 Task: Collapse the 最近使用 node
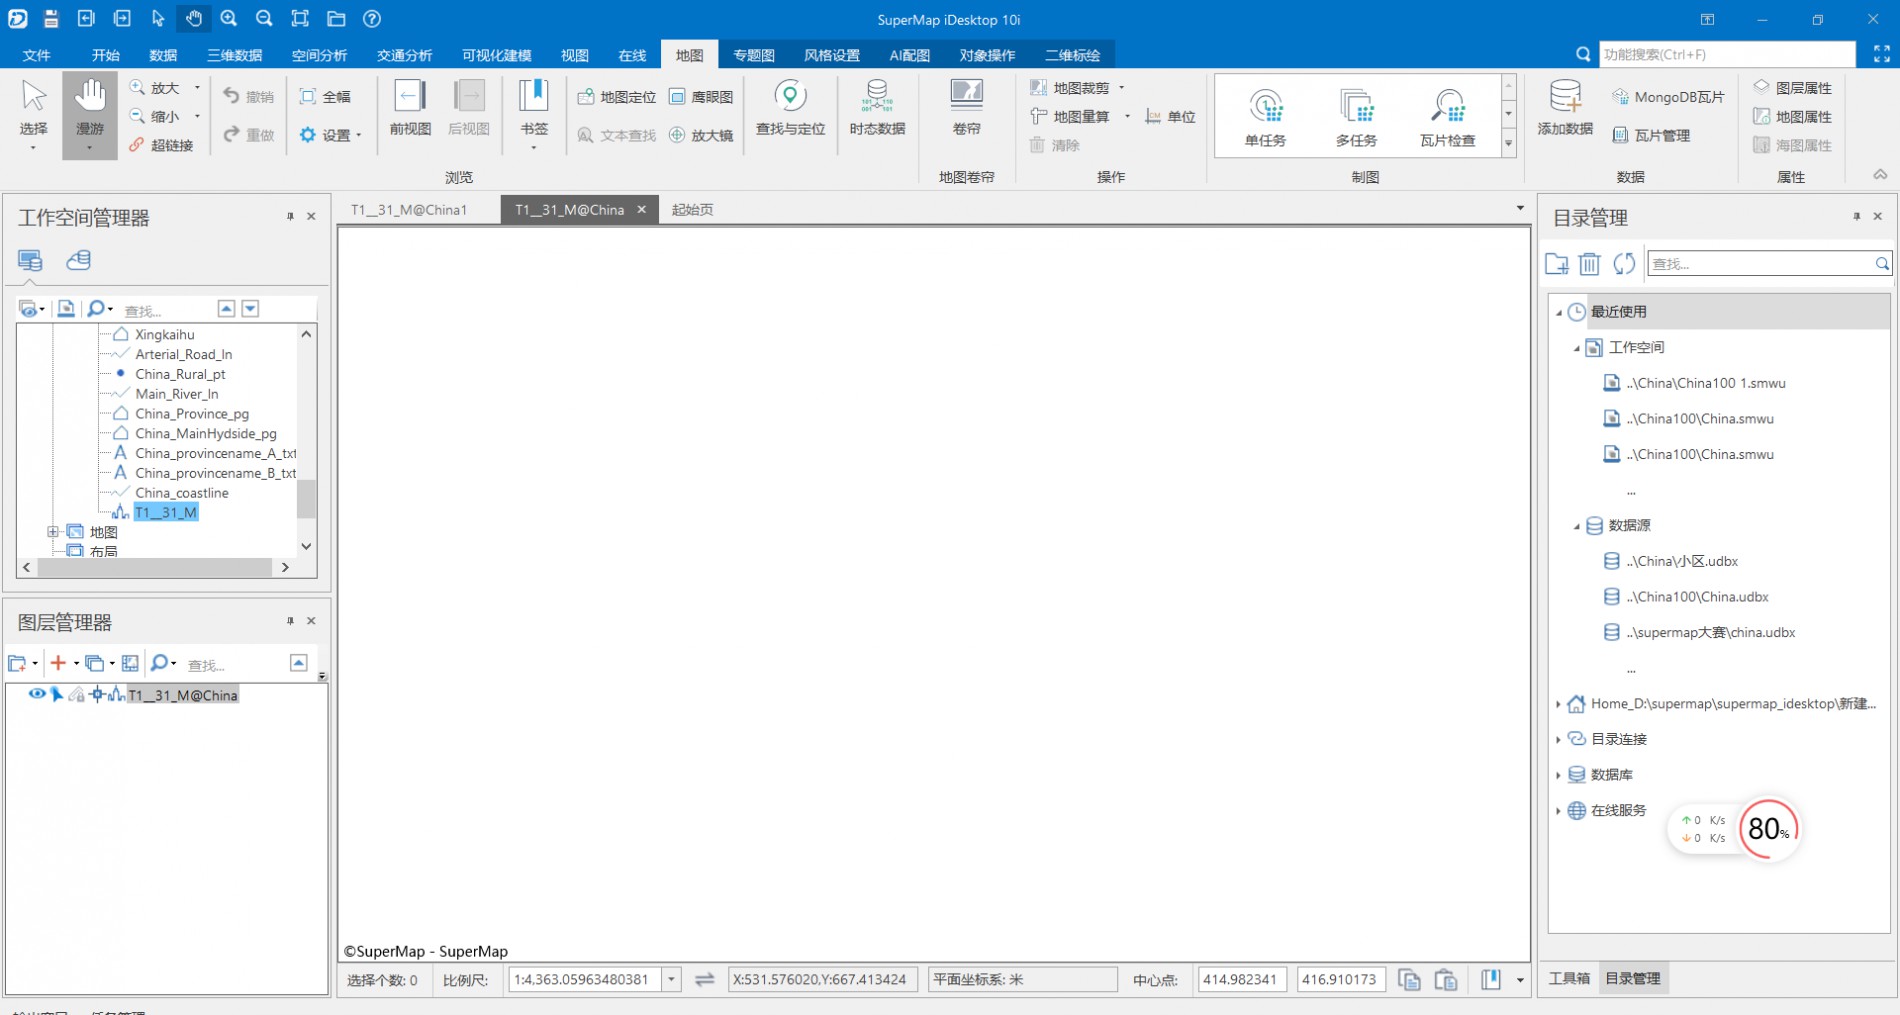click(x=1558, y=312)
